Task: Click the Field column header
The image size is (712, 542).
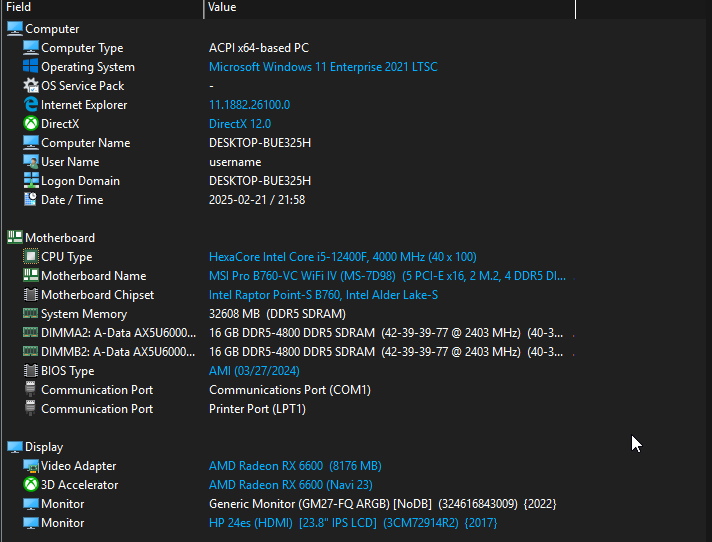Action: click(103, 8)
